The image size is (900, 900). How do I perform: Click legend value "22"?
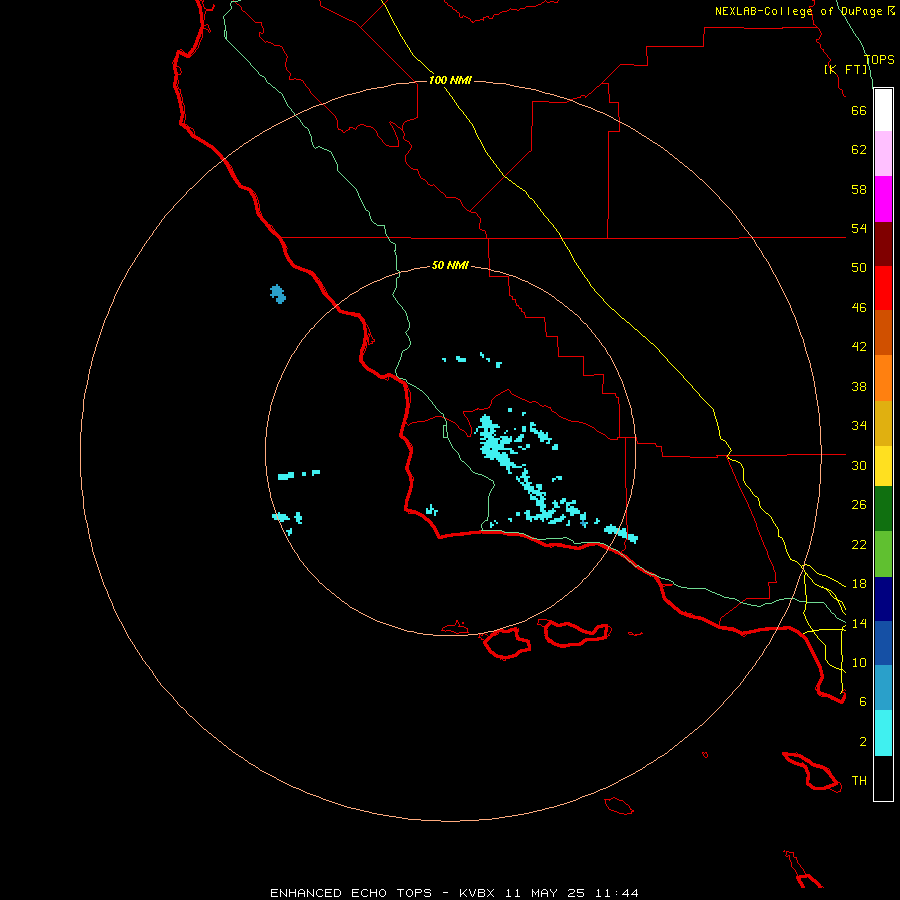[x=859, y=545]
